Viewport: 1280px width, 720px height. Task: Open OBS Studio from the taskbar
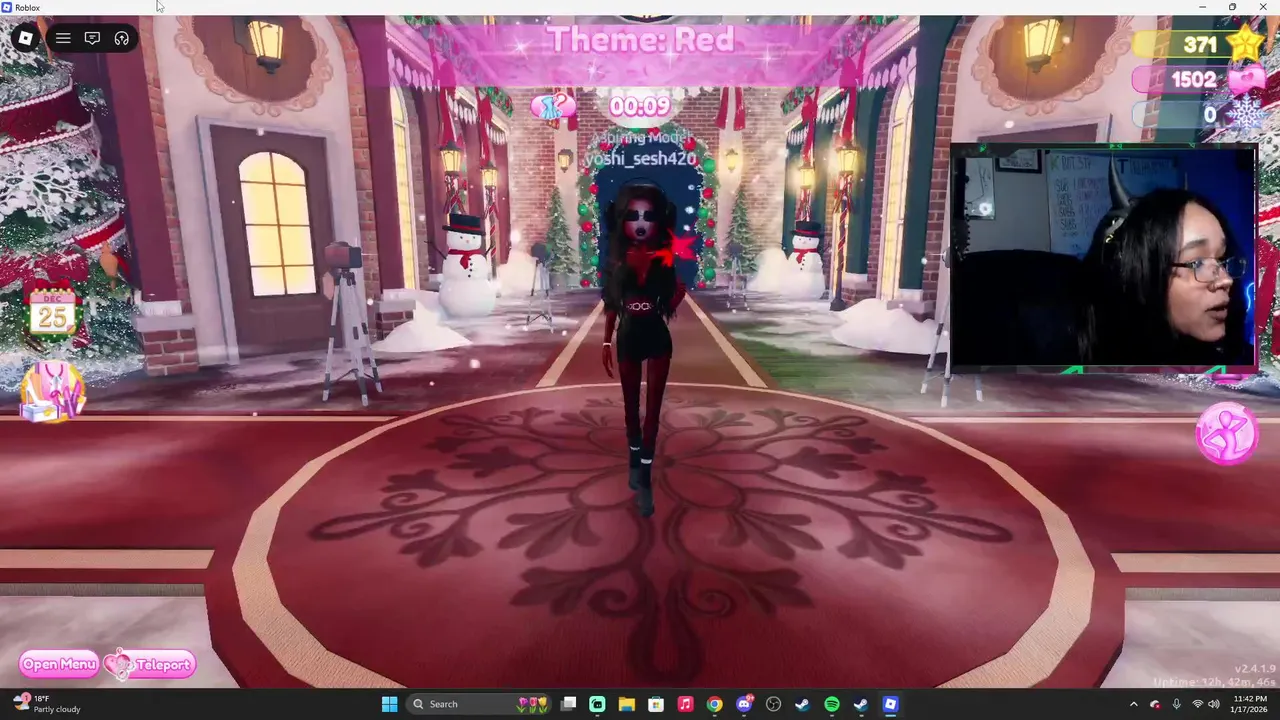(772, 704)
